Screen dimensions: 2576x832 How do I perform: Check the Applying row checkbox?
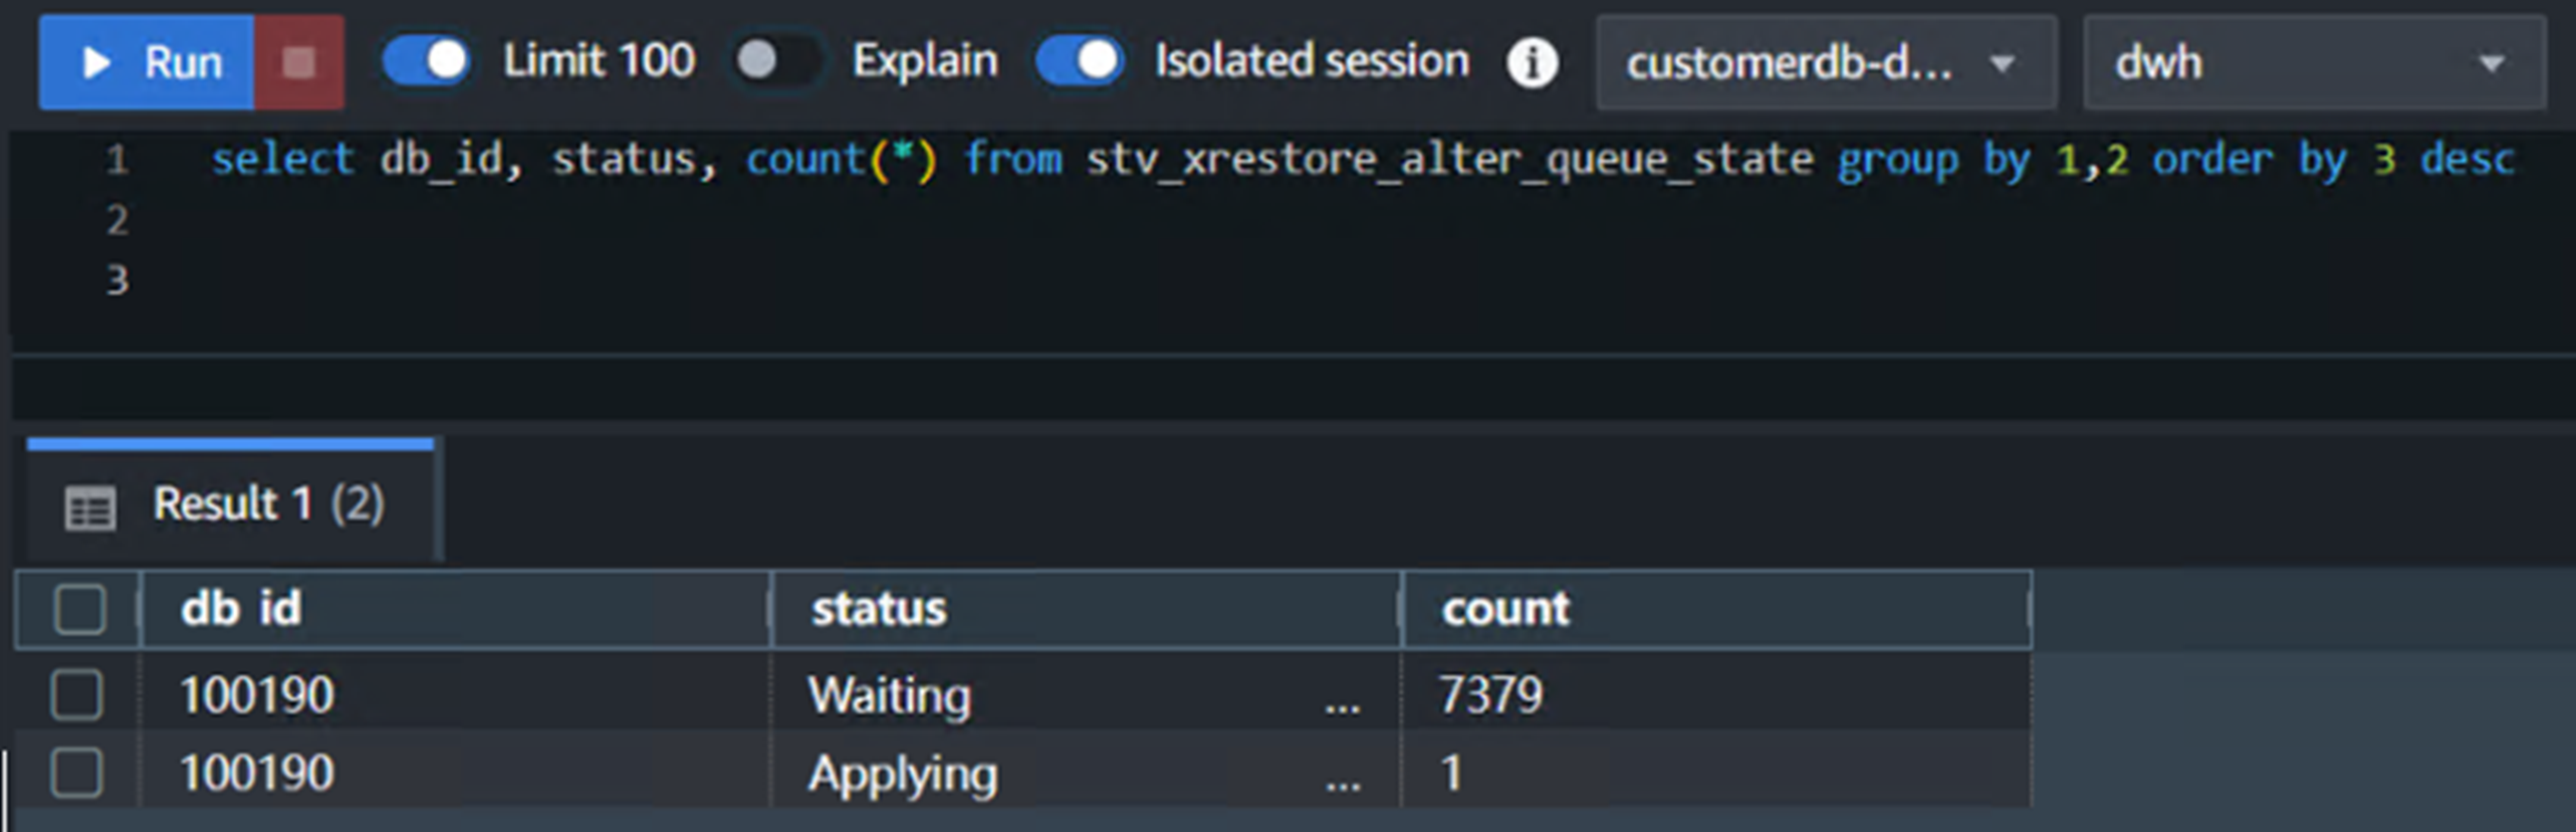point(77,773)
